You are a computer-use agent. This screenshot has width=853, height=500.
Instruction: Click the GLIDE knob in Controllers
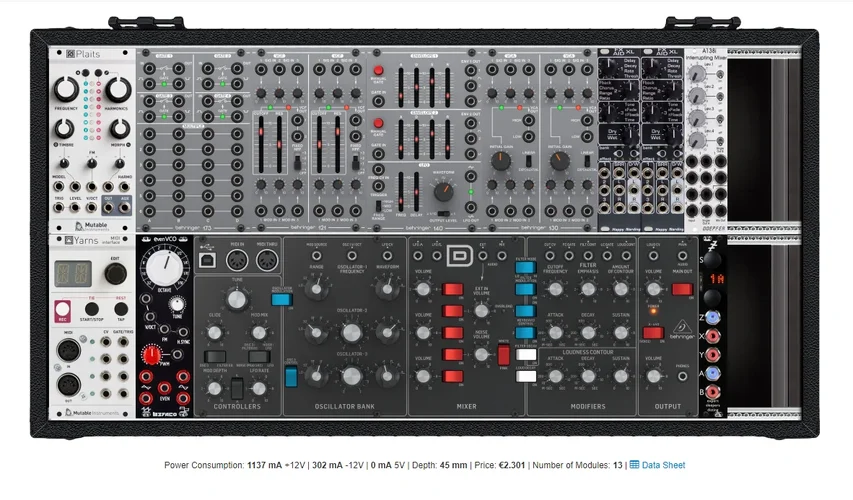click(x=215, y=332)
